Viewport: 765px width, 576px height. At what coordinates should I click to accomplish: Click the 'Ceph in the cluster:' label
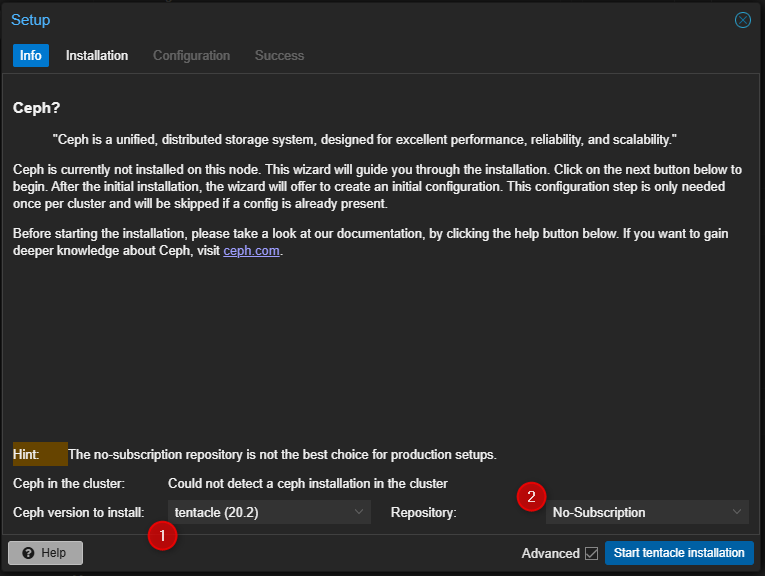(x=69, y=484)
